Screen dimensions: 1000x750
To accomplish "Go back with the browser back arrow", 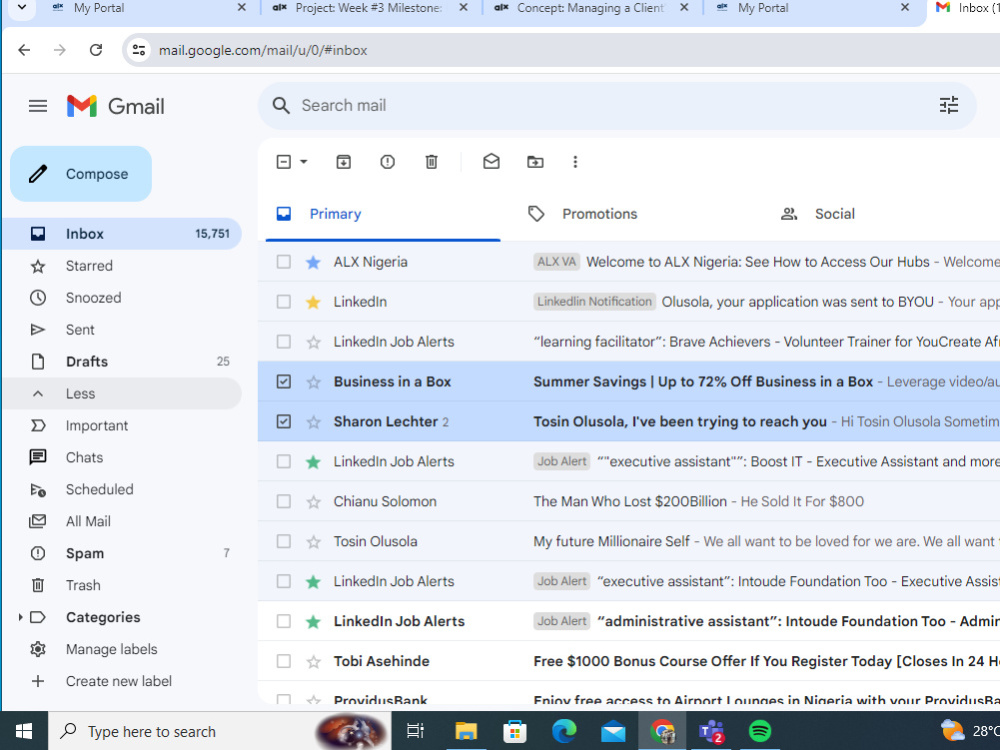I will click(24, 50).
